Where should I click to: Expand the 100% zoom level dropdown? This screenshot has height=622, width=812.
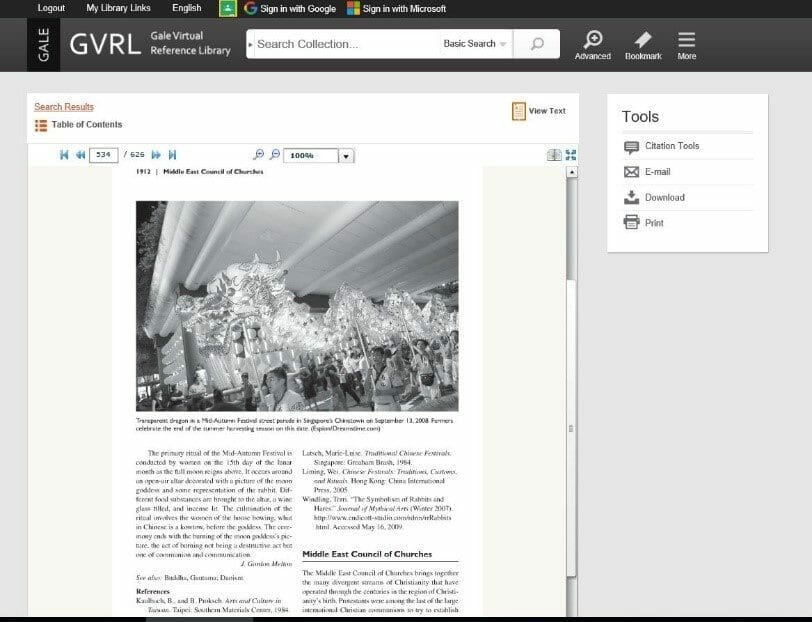(x=346, y=156)
